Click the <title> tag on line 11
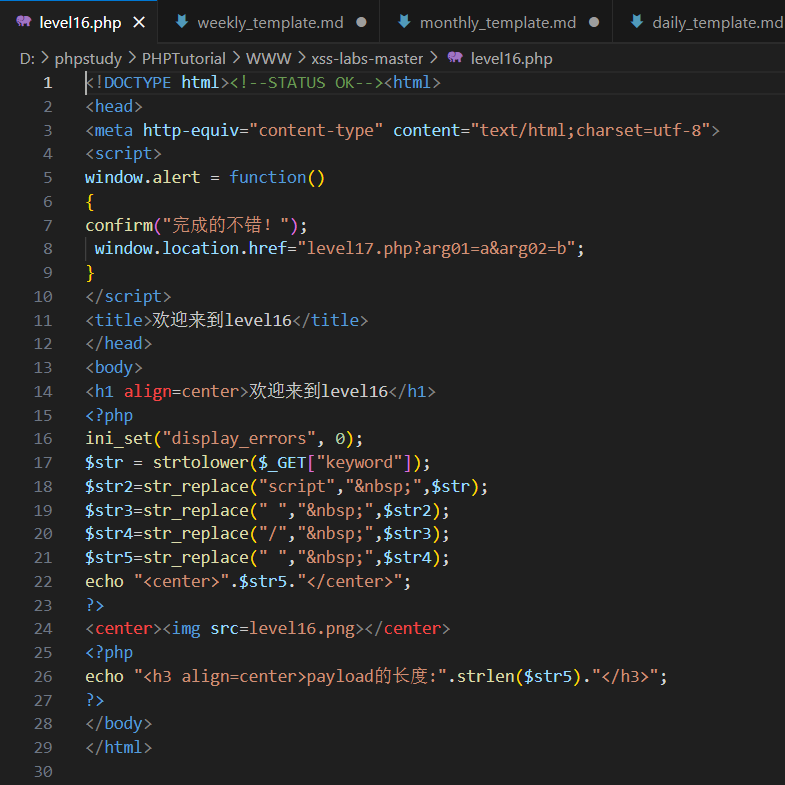Screen dimensions: 785x785 [x=119, y=320]
